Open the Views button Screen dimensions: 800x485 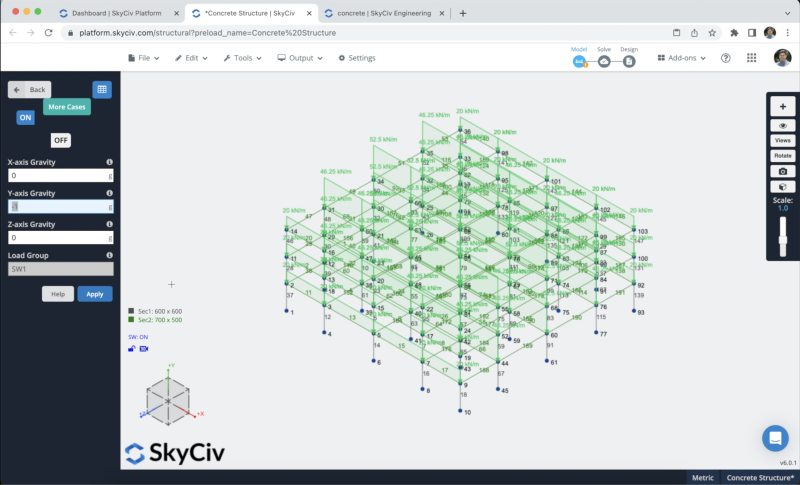point(783,140)
